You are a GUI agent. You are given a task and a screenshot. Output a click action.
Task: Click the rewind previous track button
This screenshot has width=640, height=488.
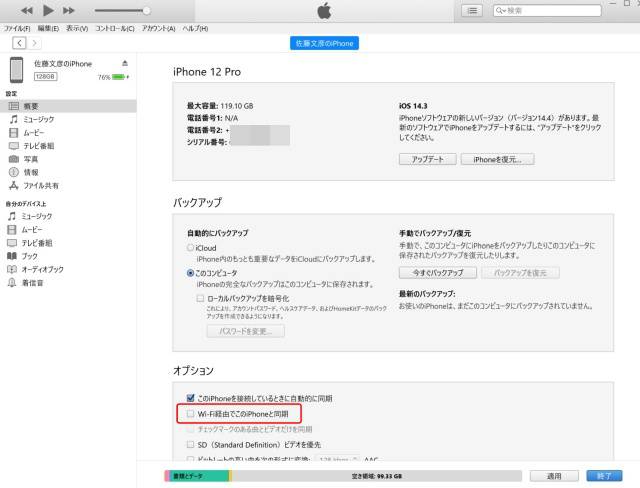[x=27, y=11]
